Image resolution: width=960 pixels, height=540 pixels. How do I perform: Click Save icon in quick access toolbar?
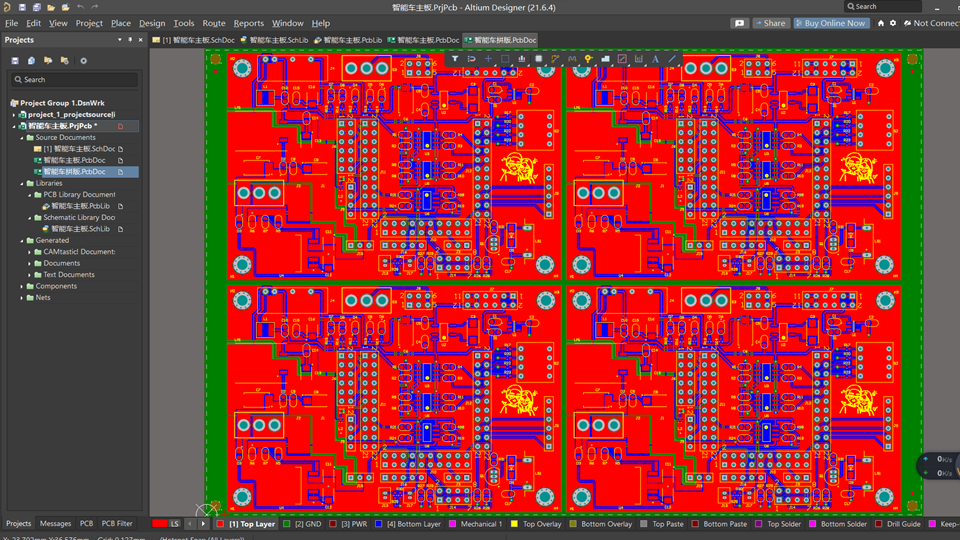click(22, 7)
